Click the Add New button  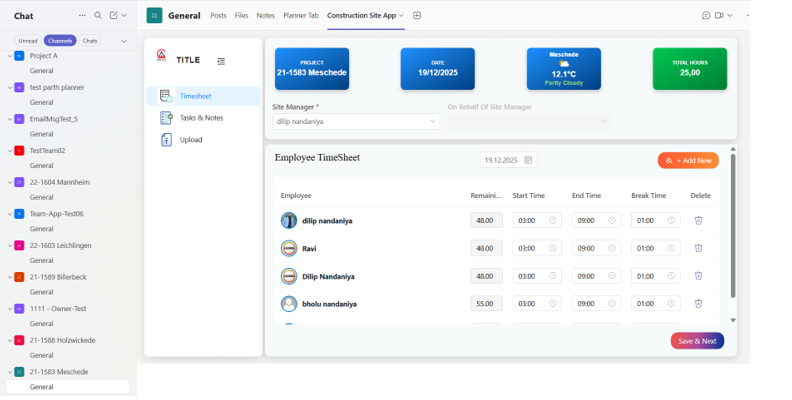click(688, 160)
